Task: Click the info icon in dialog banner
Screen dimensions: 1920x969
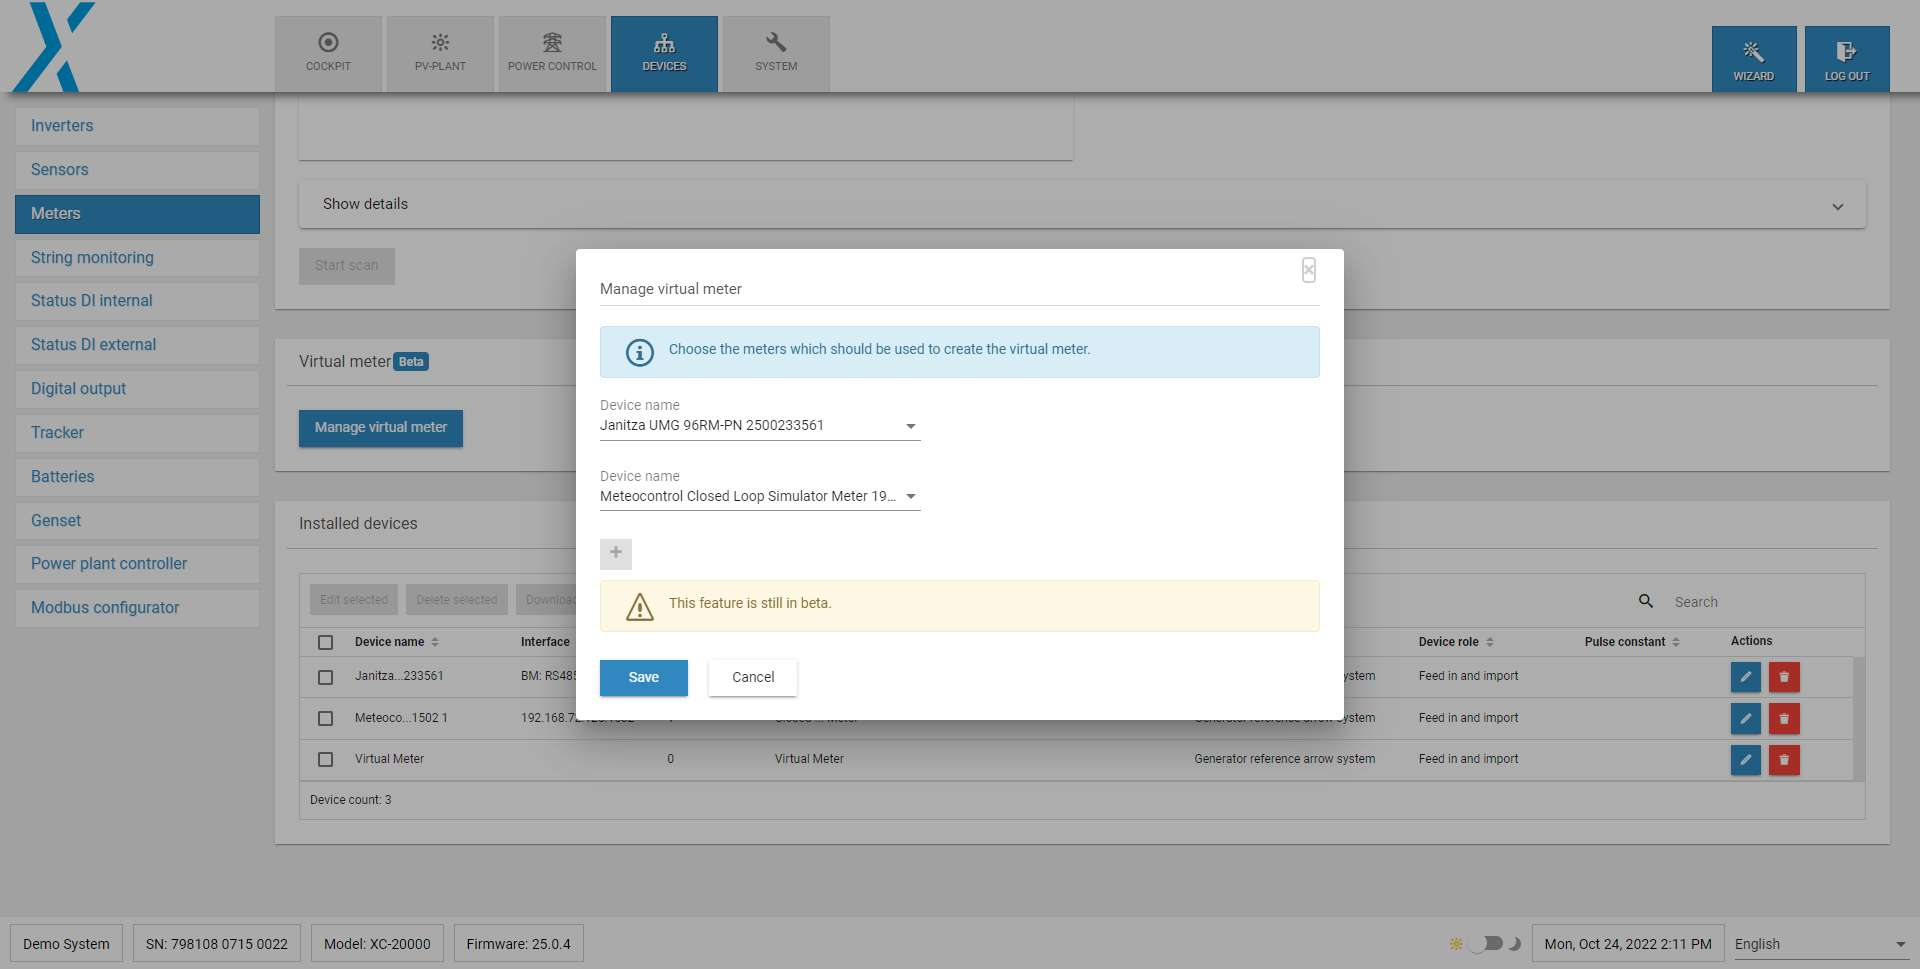Action: pos(640,352)
